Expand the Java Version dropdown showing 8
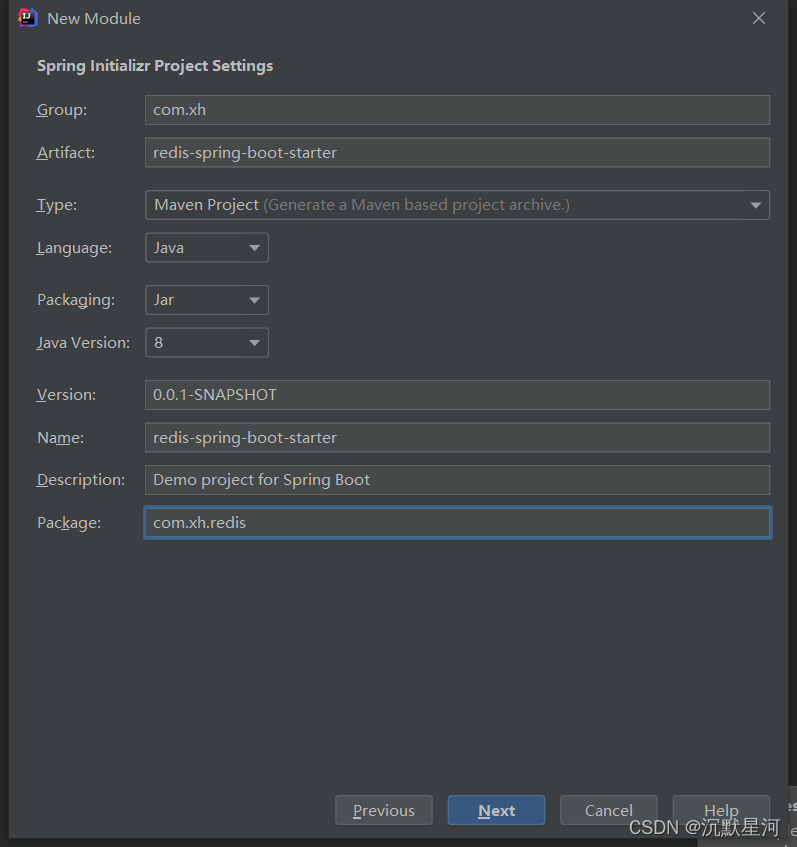 (x=207, y=342)
